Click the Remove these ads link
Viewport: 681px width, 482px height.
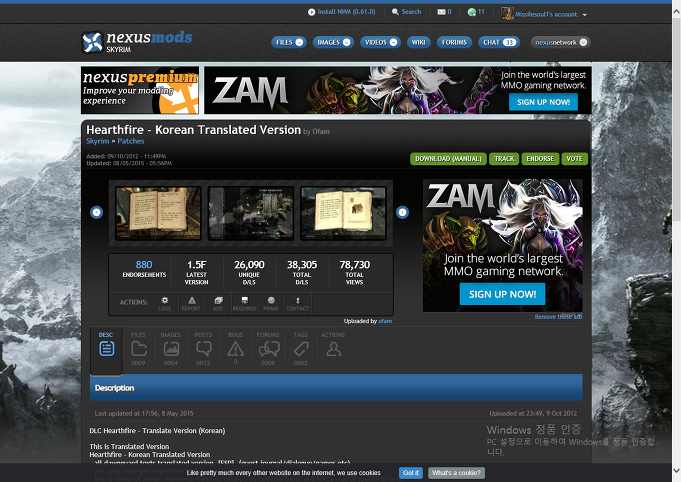point(558,317)
